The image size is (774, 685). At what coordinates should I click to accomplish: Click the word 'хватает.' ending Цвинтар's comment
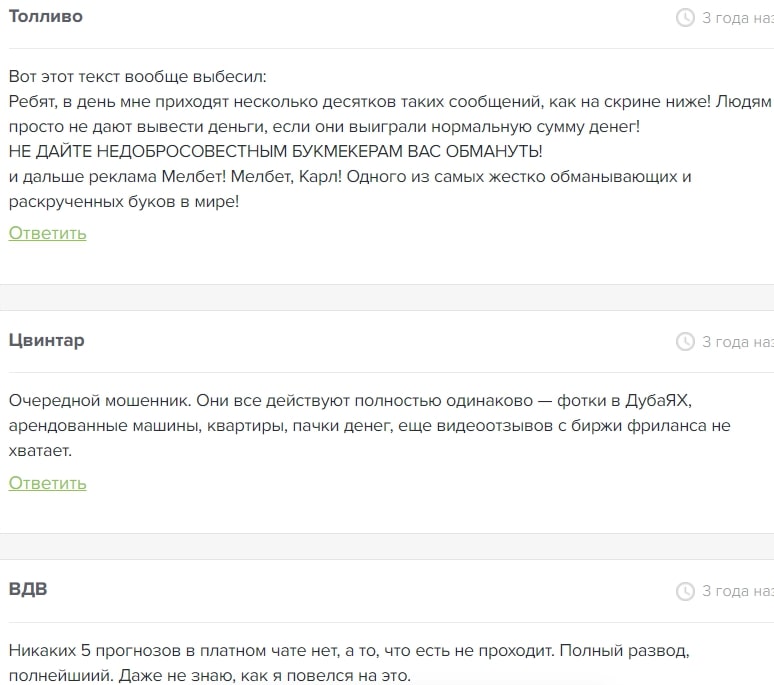40,451
